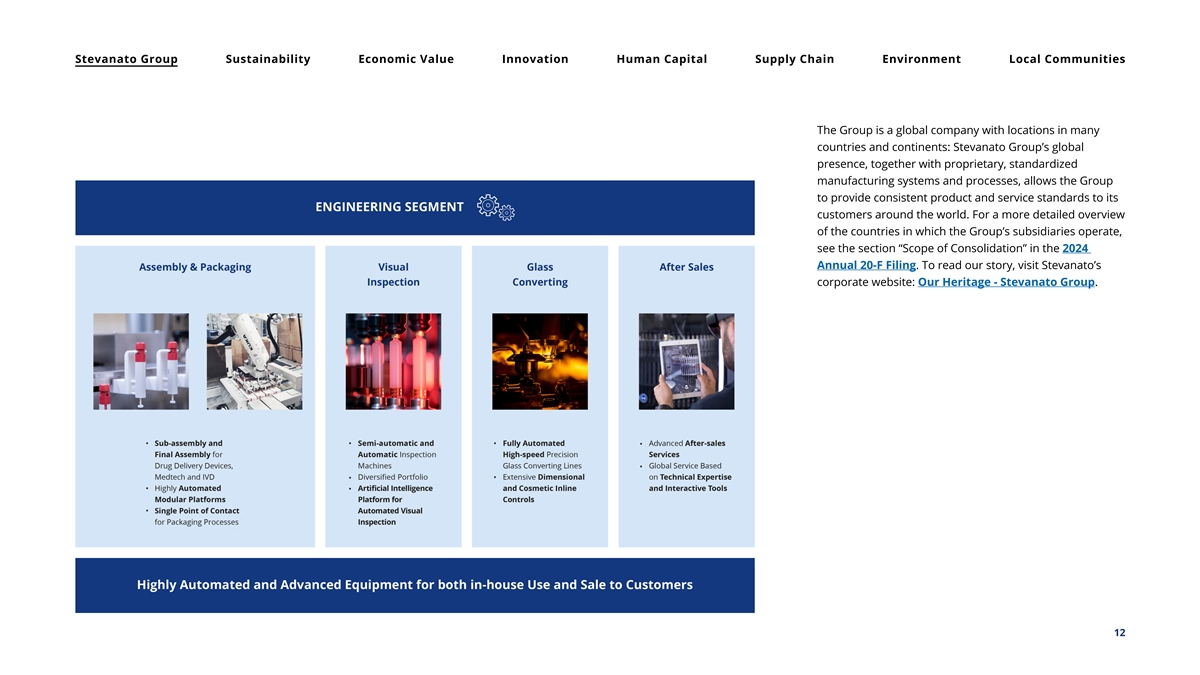Click the tablet After Sales photo
Image resolution: width=1200 pixels, height=675 pixels.
(686, 361)
